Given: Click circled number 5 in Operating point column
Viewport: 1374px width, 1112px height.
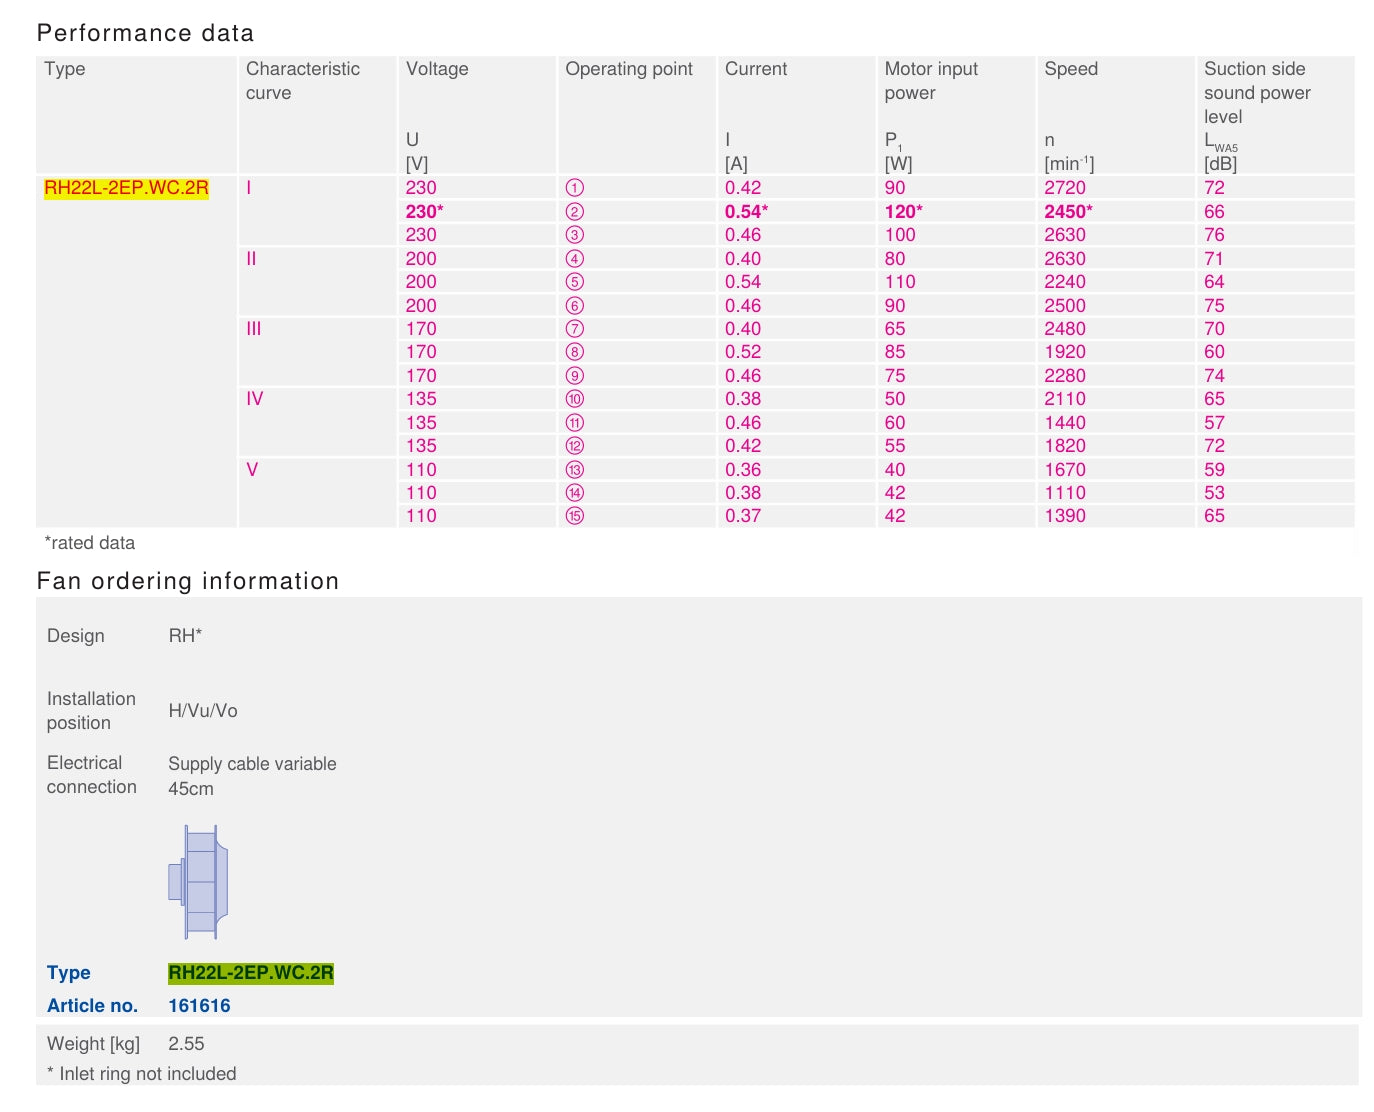Looking at the screenshot, I should point(574,282).
